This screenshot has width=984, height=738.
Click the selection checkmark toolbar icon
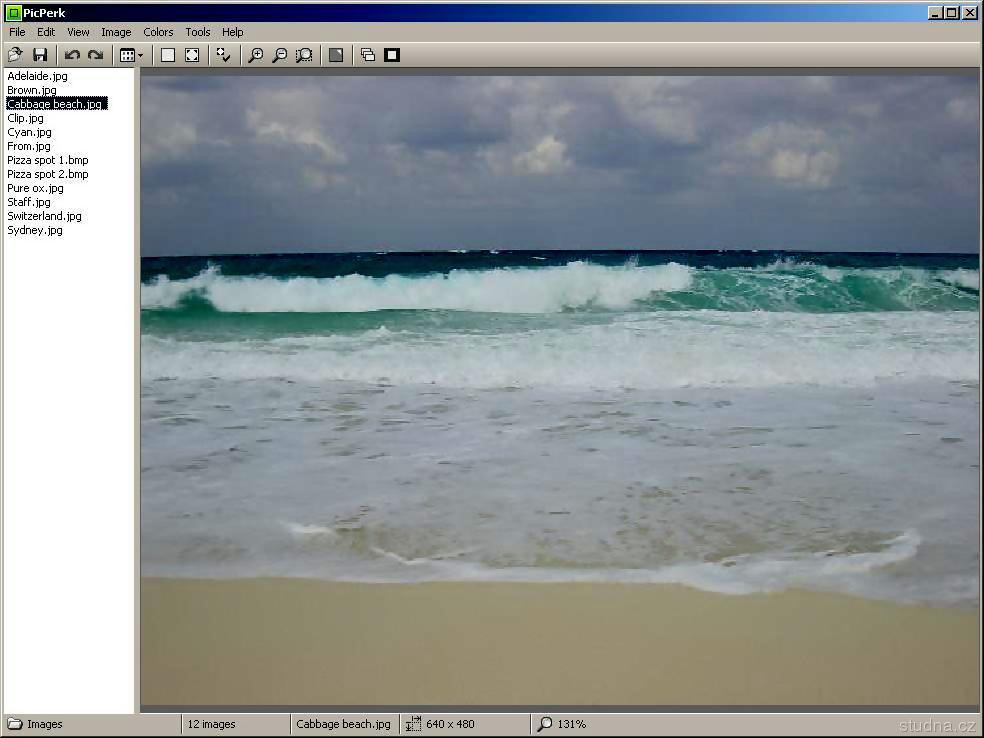pos(223,55)
